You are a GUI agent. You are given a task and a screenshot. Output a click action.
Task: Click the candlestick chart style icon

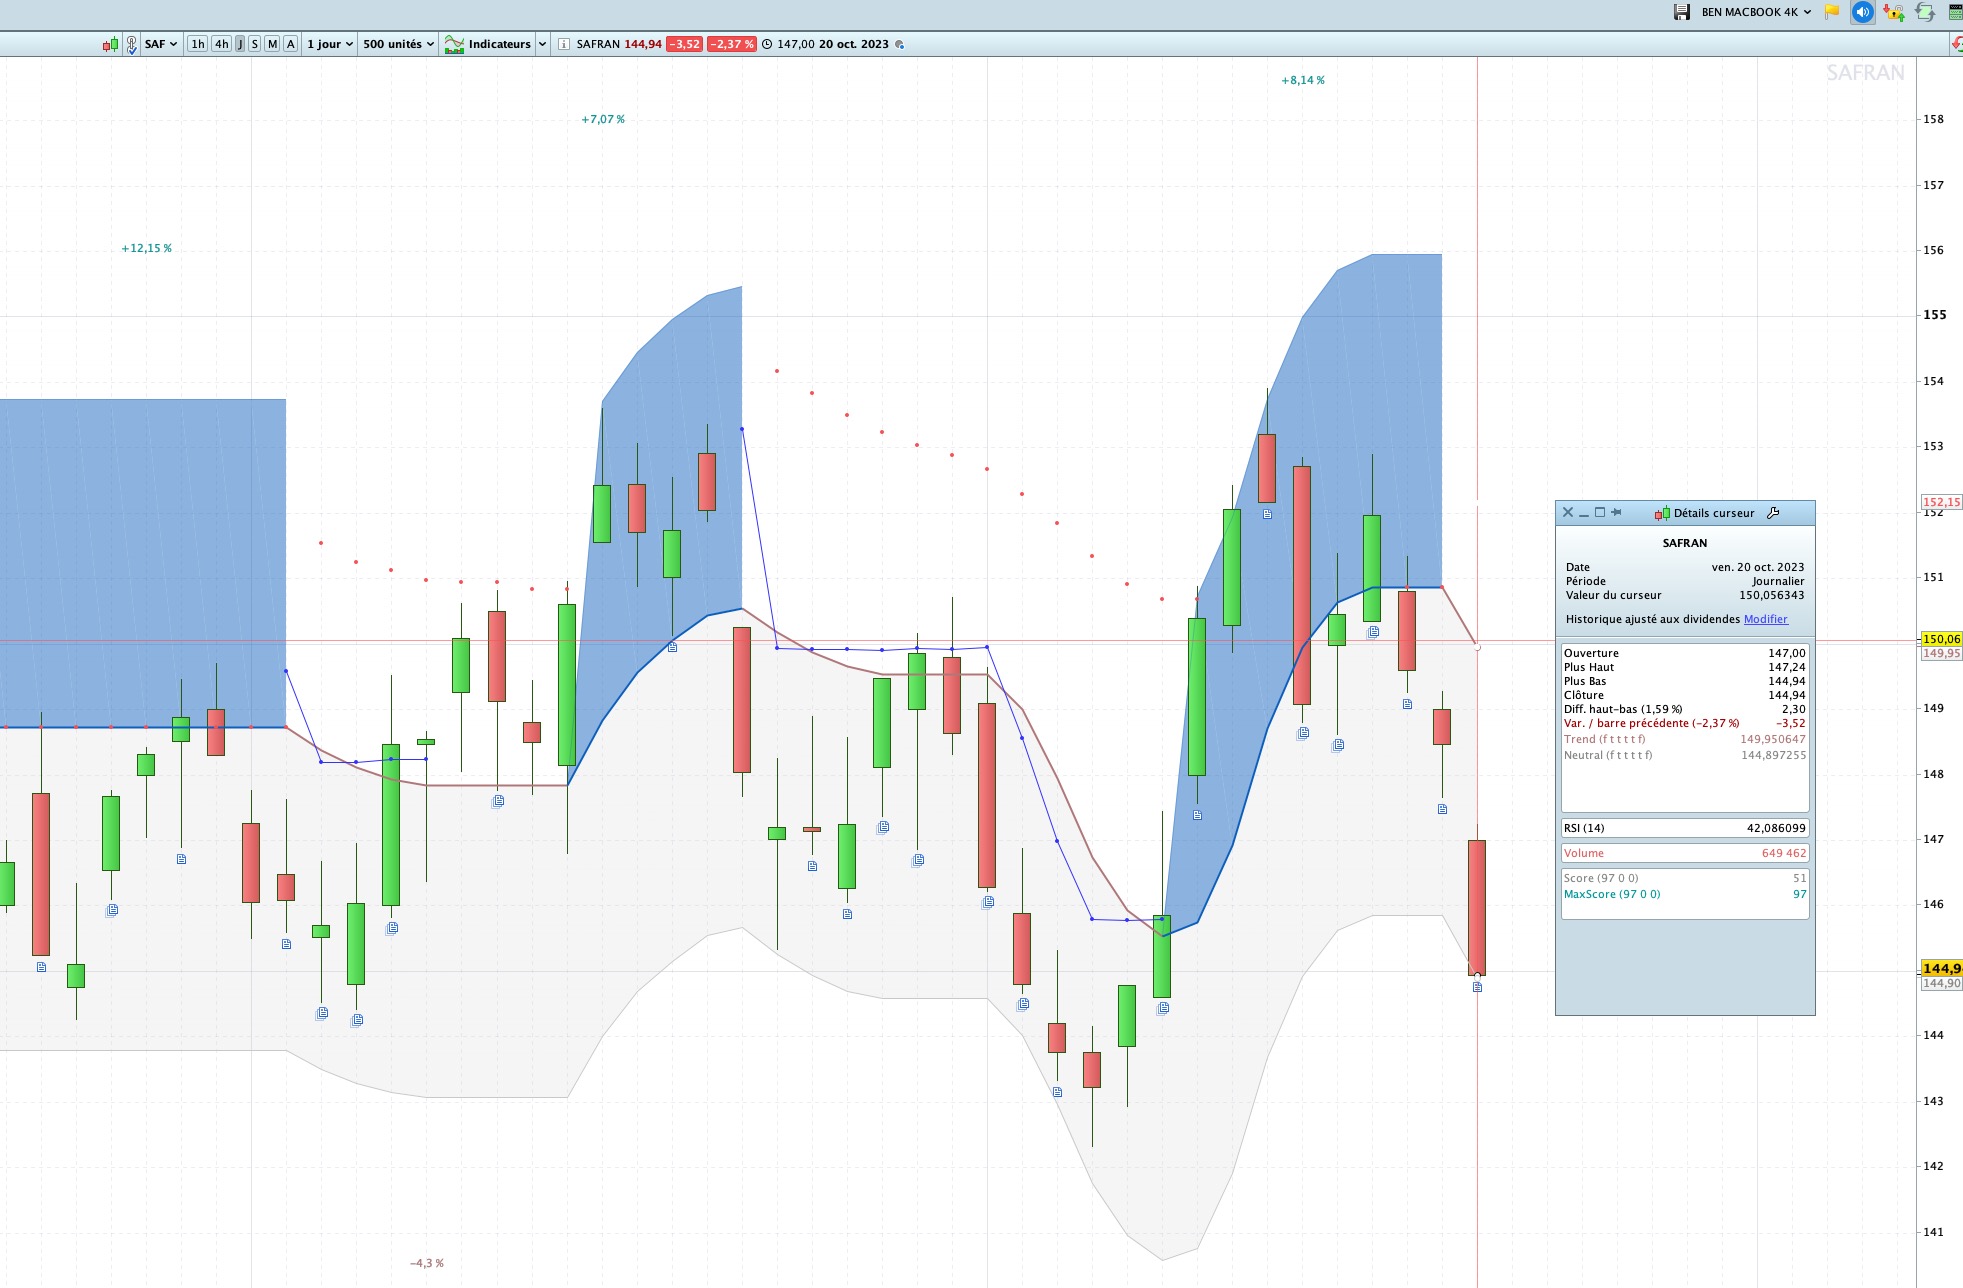click(110, 44)
